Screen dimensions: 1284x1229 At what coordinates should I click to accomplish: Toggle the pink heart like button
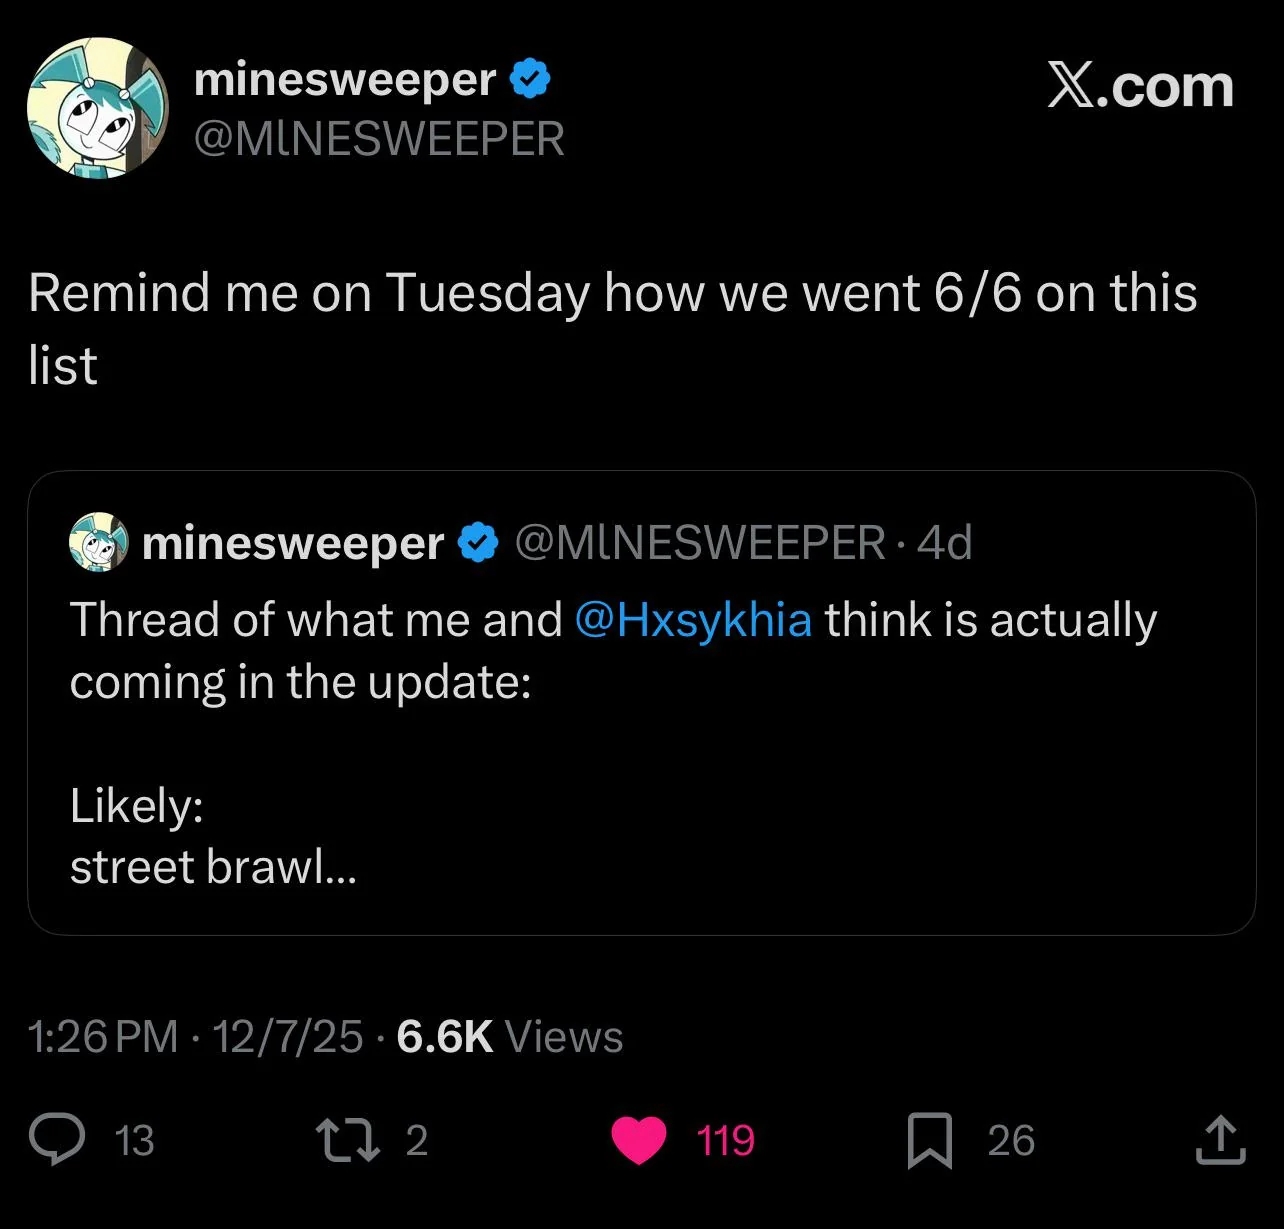click(x=639, y=1141)
